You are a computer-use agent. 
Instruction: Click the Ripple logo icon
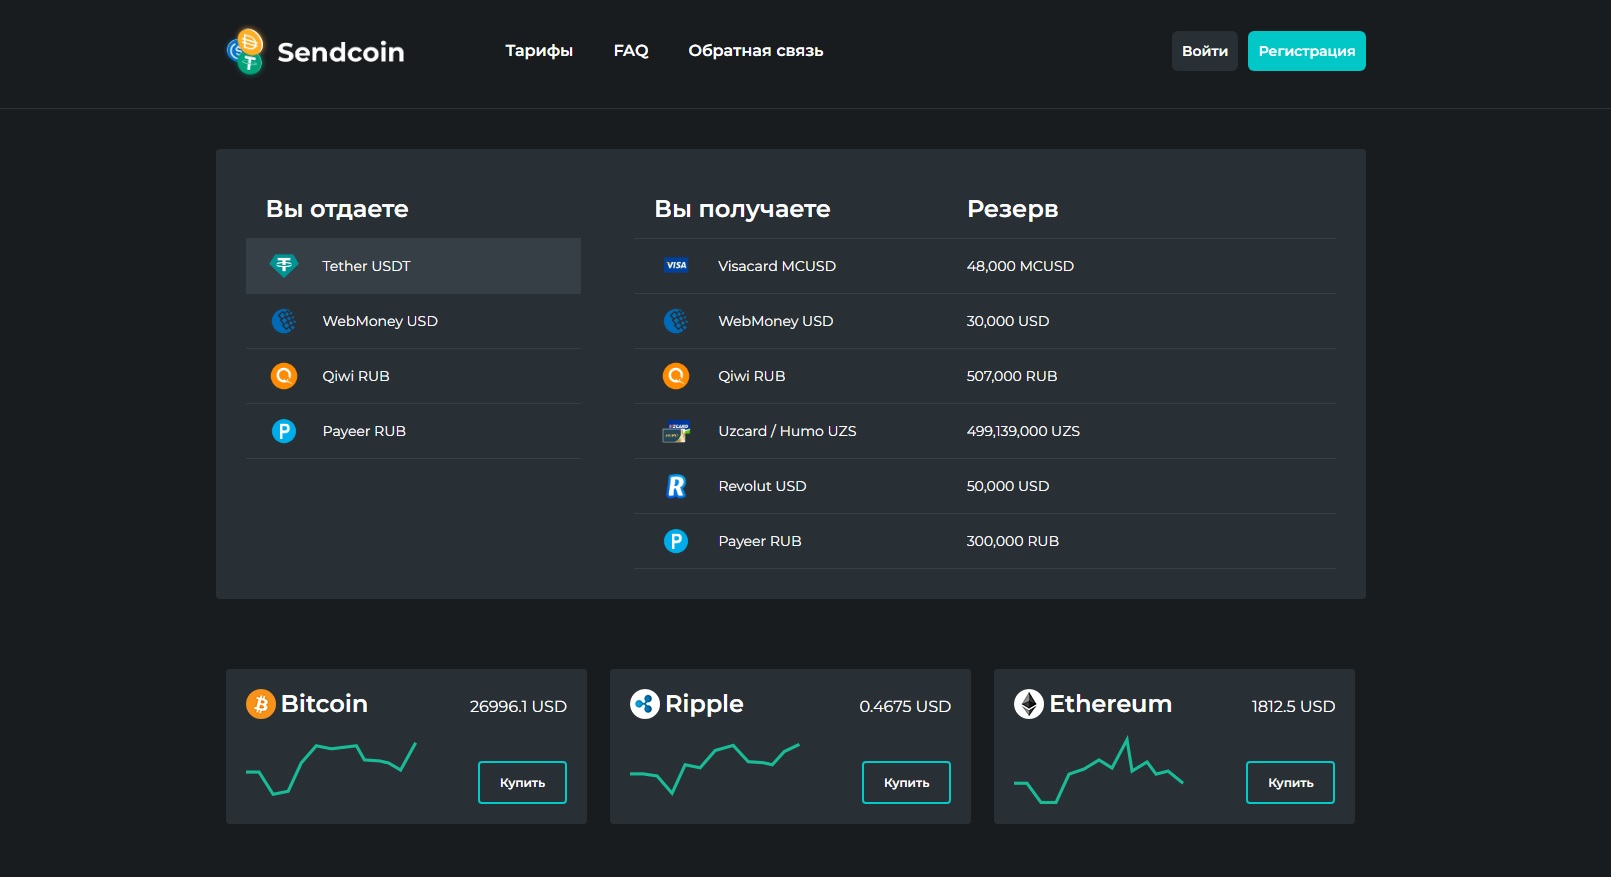pos(645,704)
